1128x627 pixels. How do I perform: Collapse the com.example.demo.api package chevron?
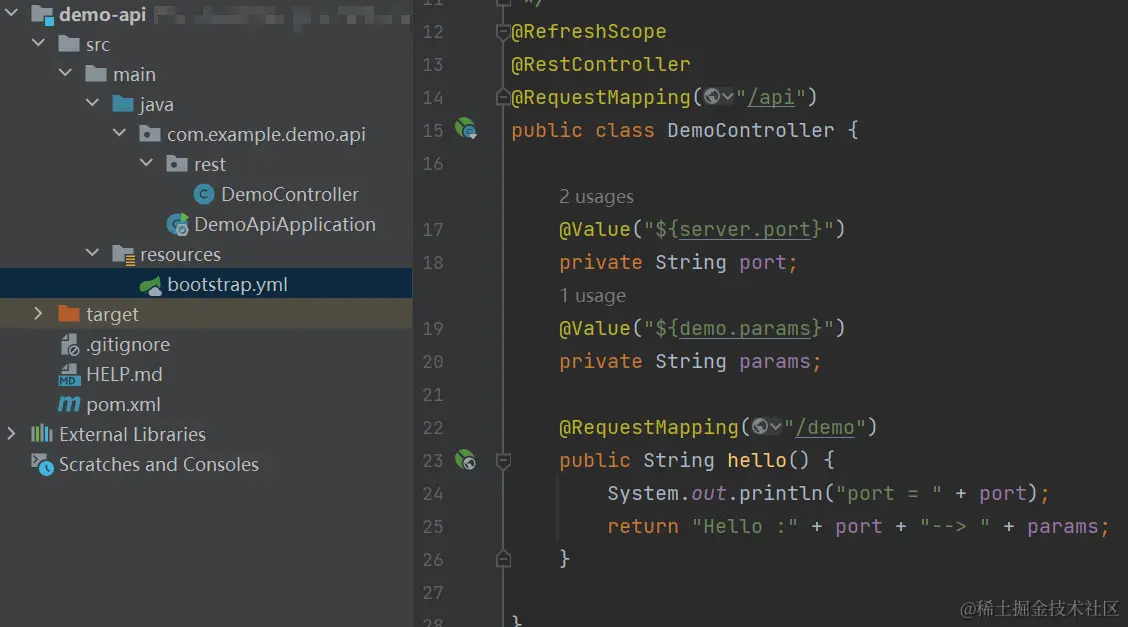[x=119, y=133]
